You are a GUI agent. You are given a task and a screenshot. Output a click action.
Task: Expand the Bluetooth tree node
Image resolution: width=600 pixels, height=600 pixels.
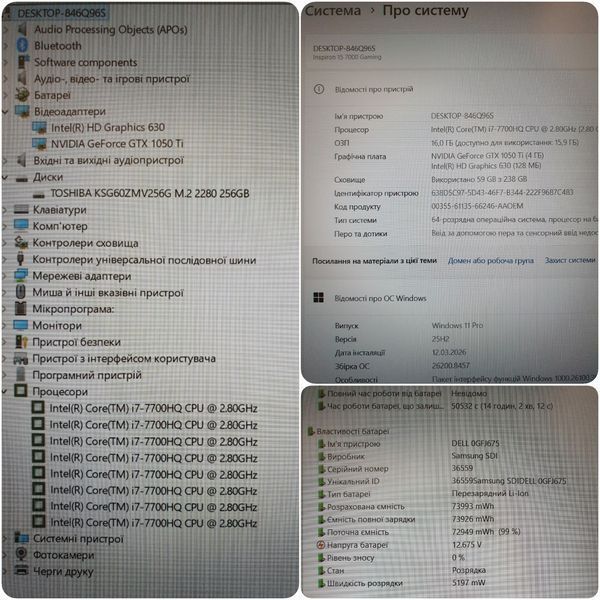coord(5,46)
